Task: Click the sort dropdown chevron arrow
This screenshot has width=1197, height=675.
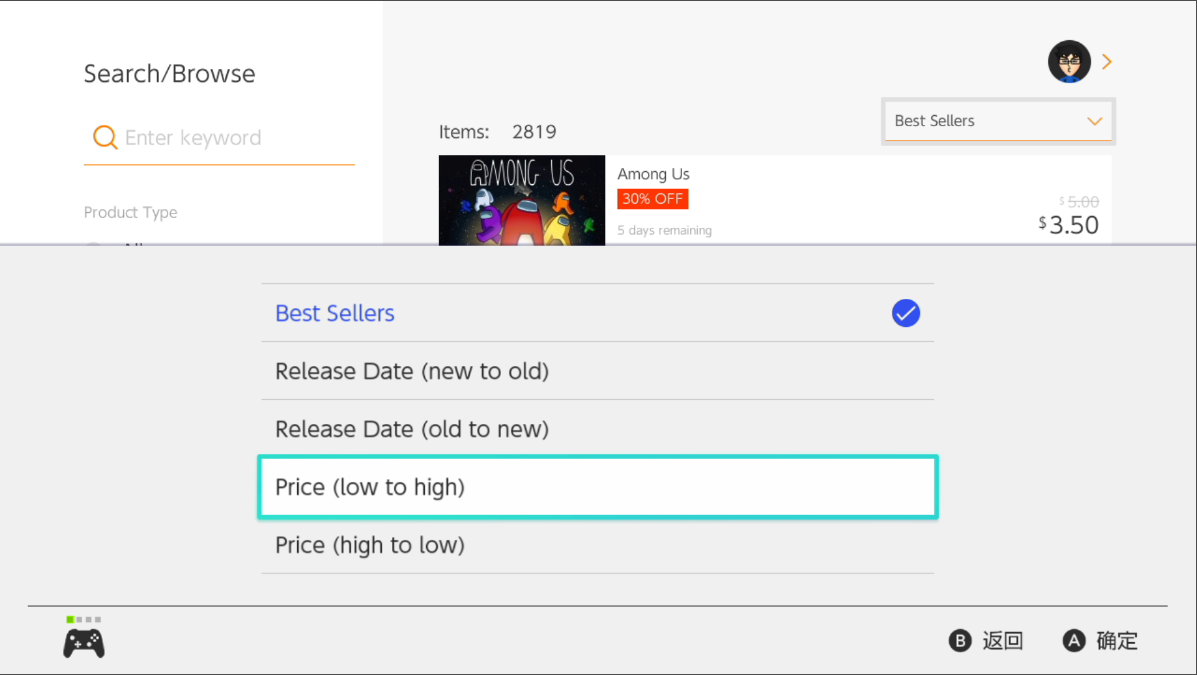Action: 1094,121
